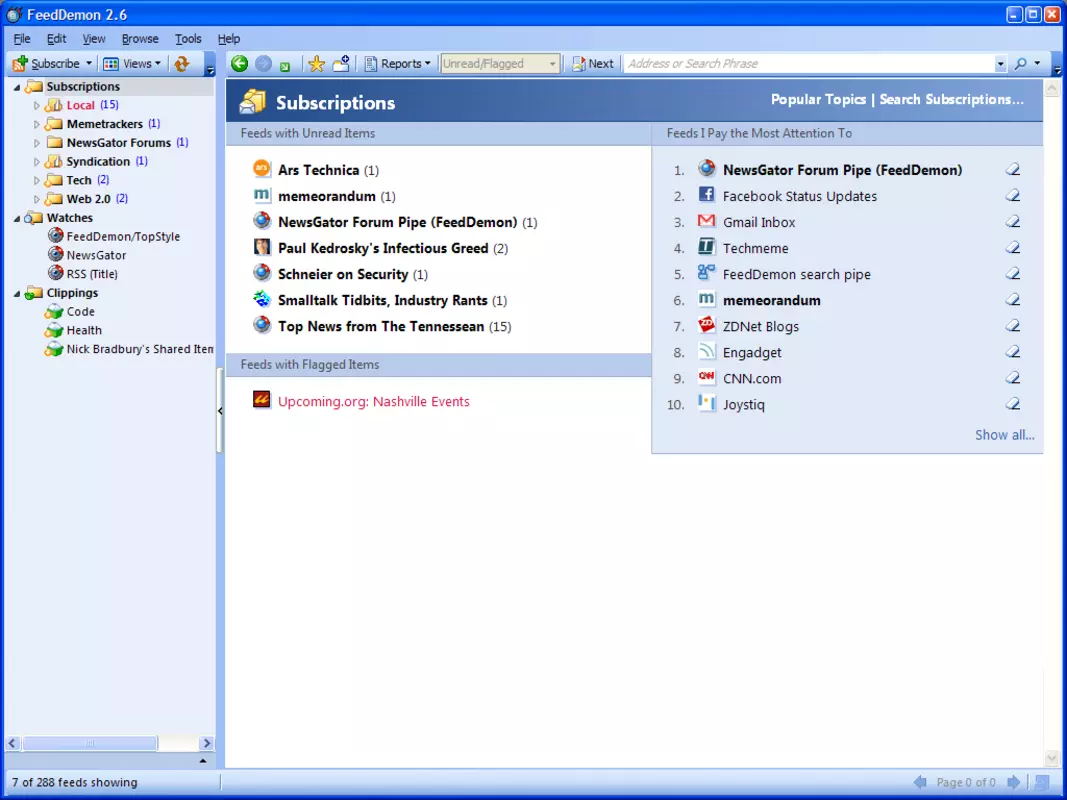Select Nick Bradbury's Shared Items clipping
Viewport: 1067px width, 800px height.
[139, 349]
